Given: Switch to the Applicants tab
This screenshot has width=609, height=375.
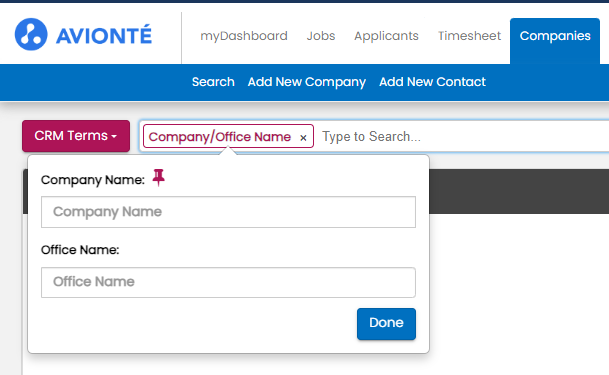Looking at the screenshot, I should [386, 36].
